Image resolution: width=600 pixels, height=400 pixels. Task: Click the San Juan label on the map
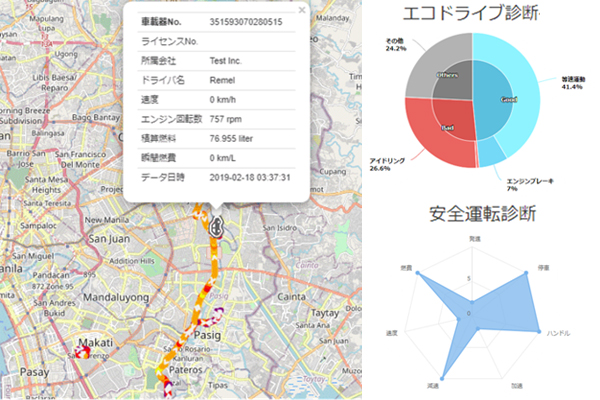pyautogui.click(x=109, y=239)
